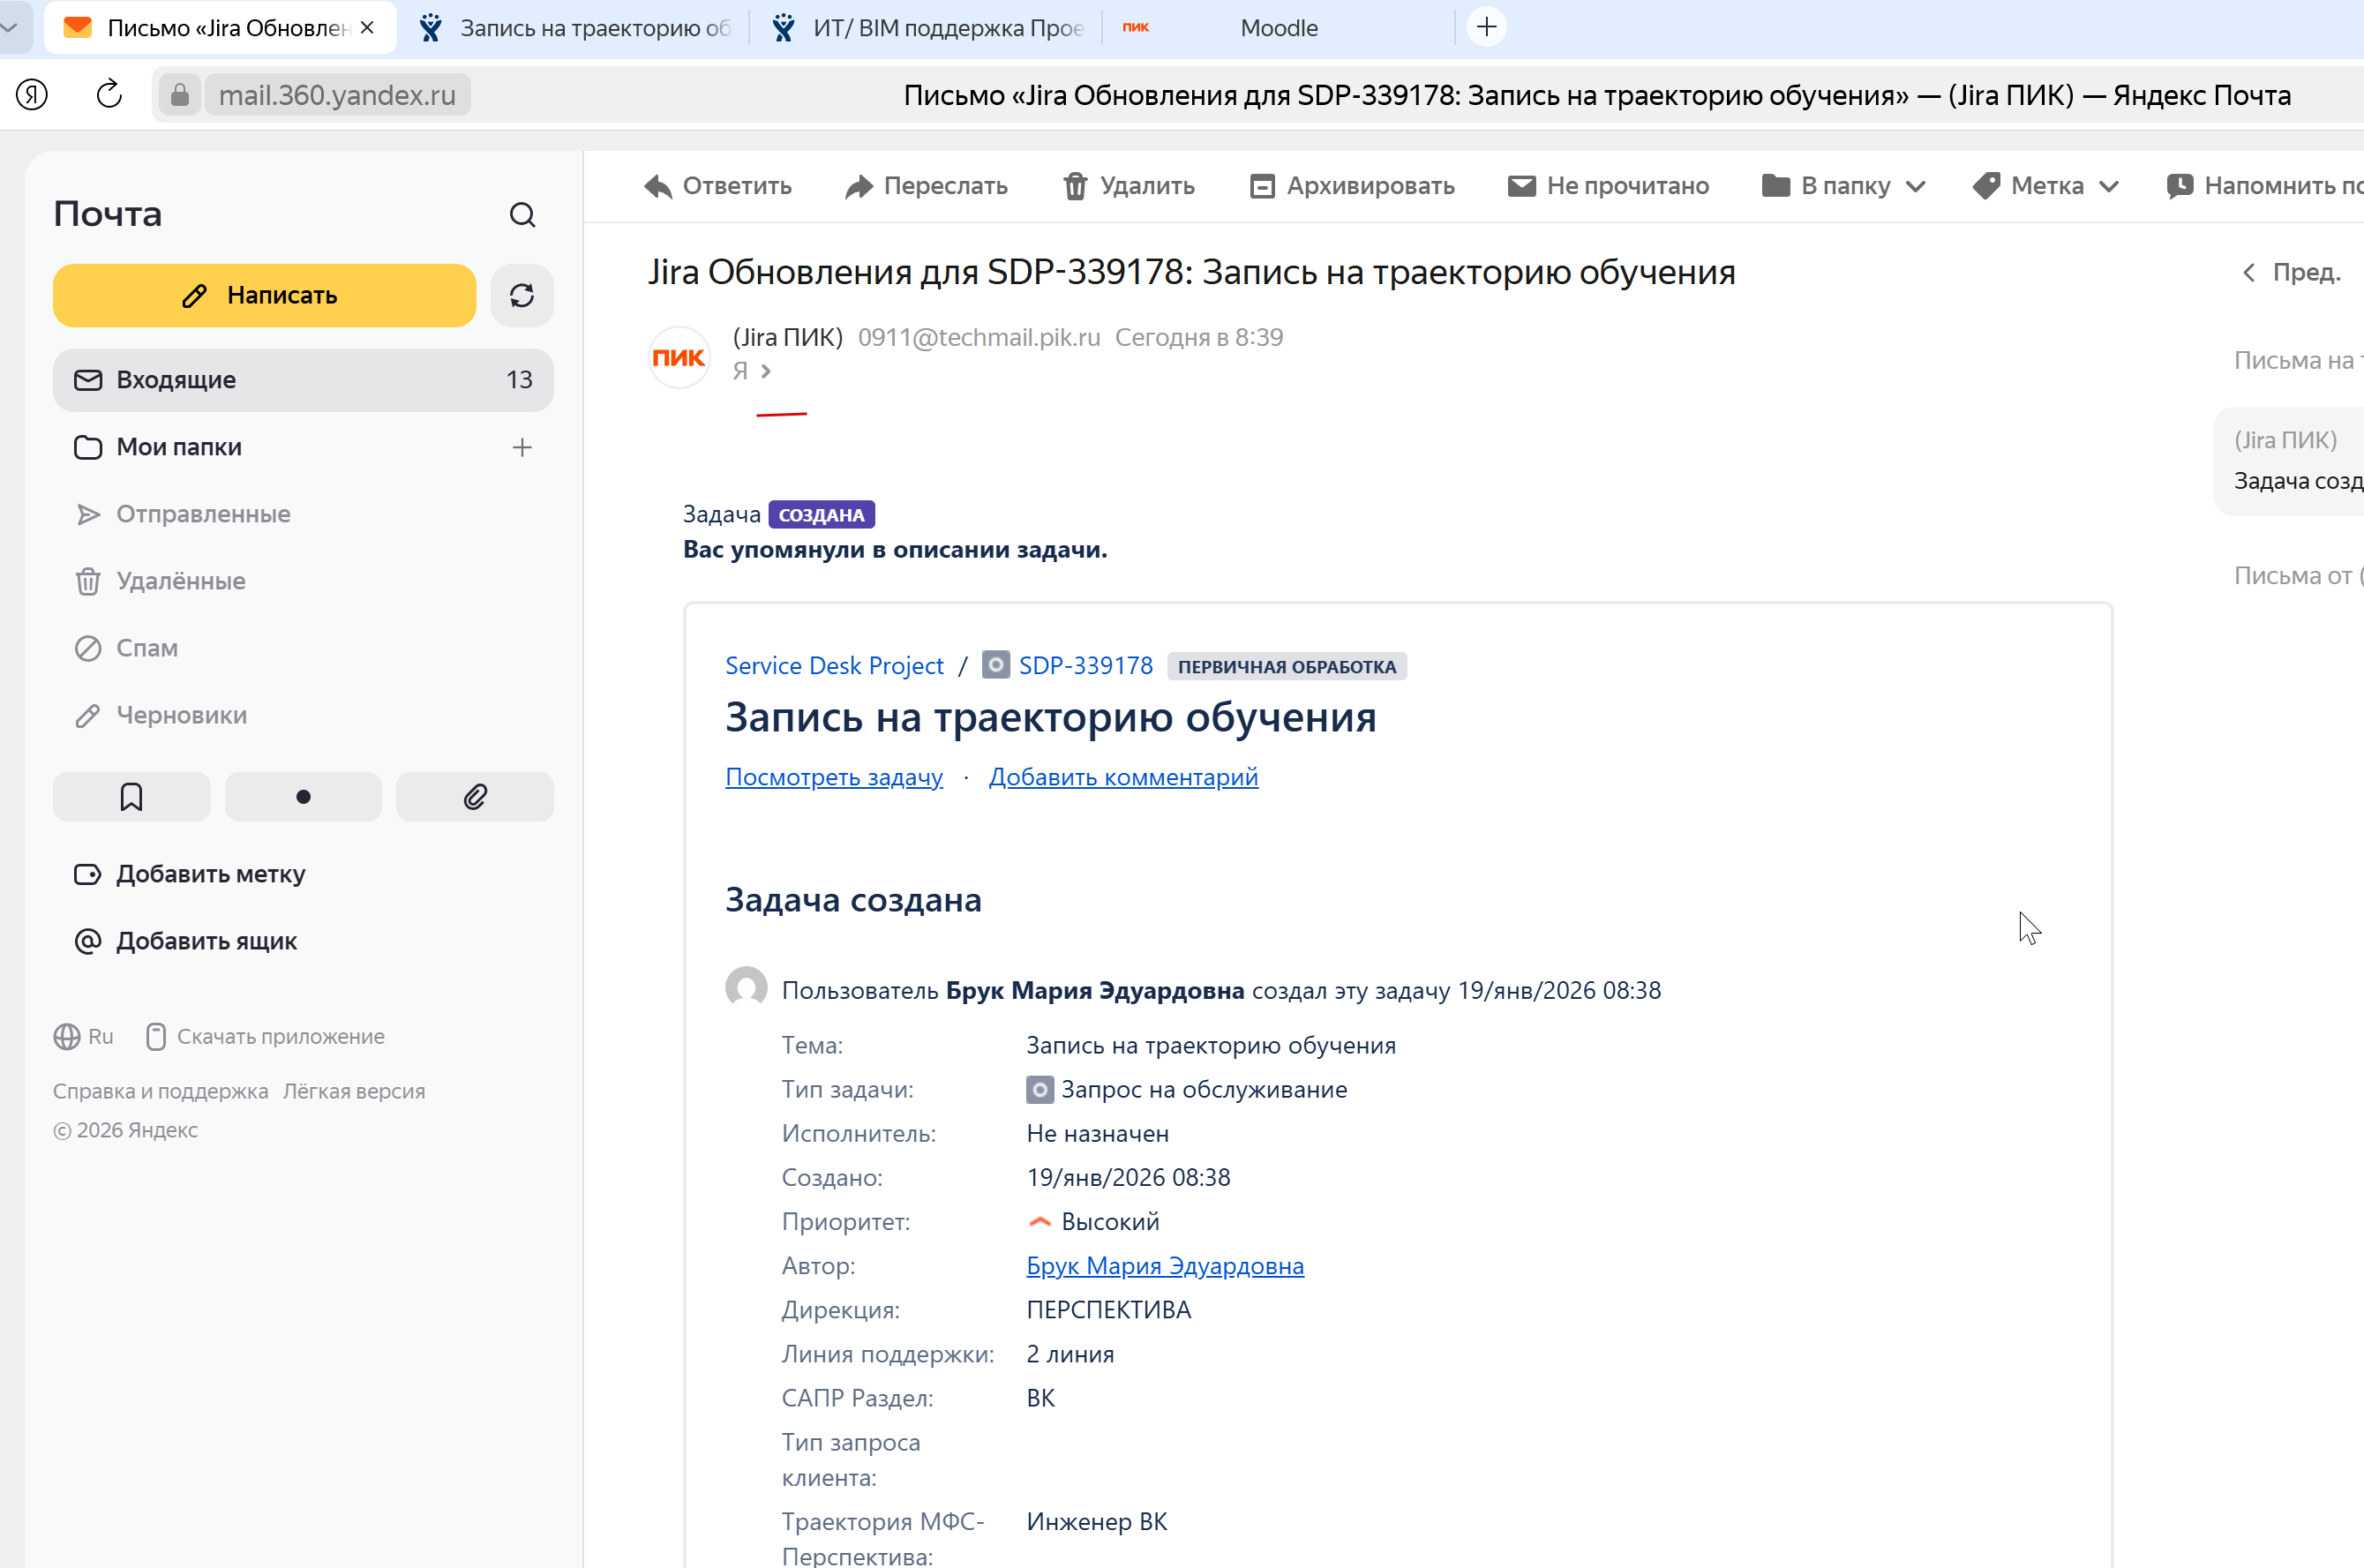Screen dimensions: 2364x1568
Task: Open Метка dropdown menu
Action: tap(2045, 186)
